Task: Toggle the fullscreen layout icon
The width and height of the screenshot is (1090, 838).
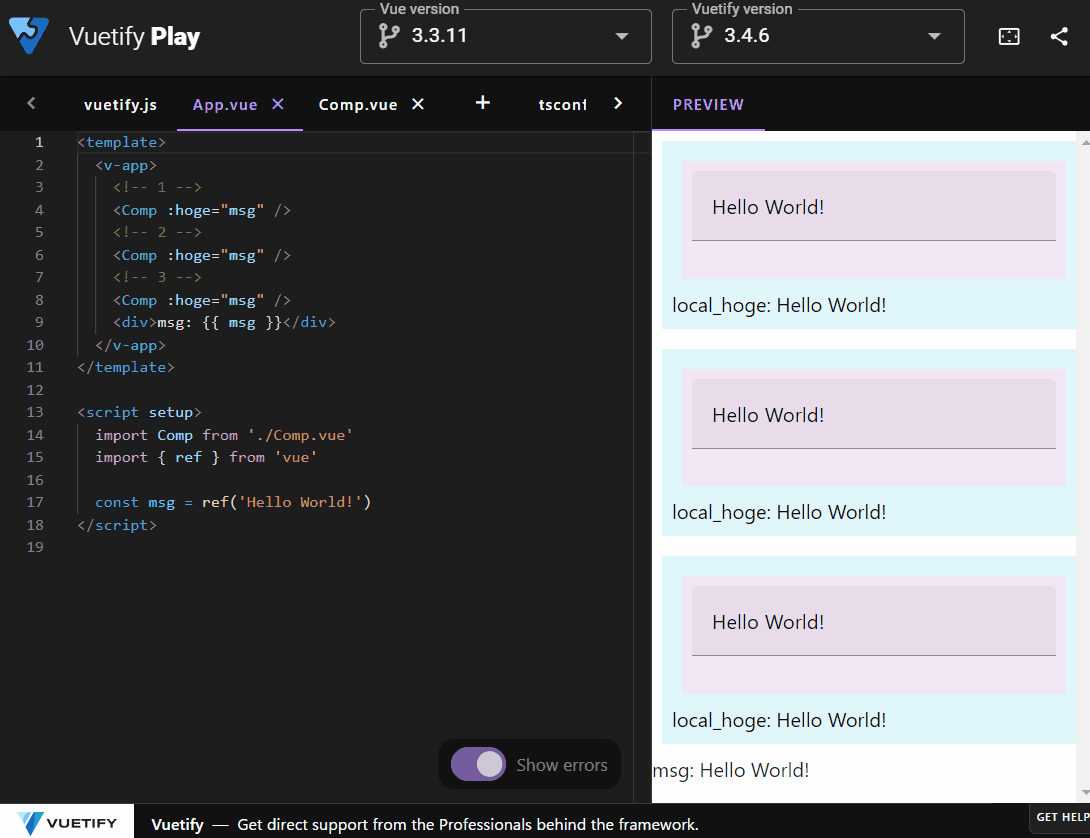Action: pos(1008,36)
